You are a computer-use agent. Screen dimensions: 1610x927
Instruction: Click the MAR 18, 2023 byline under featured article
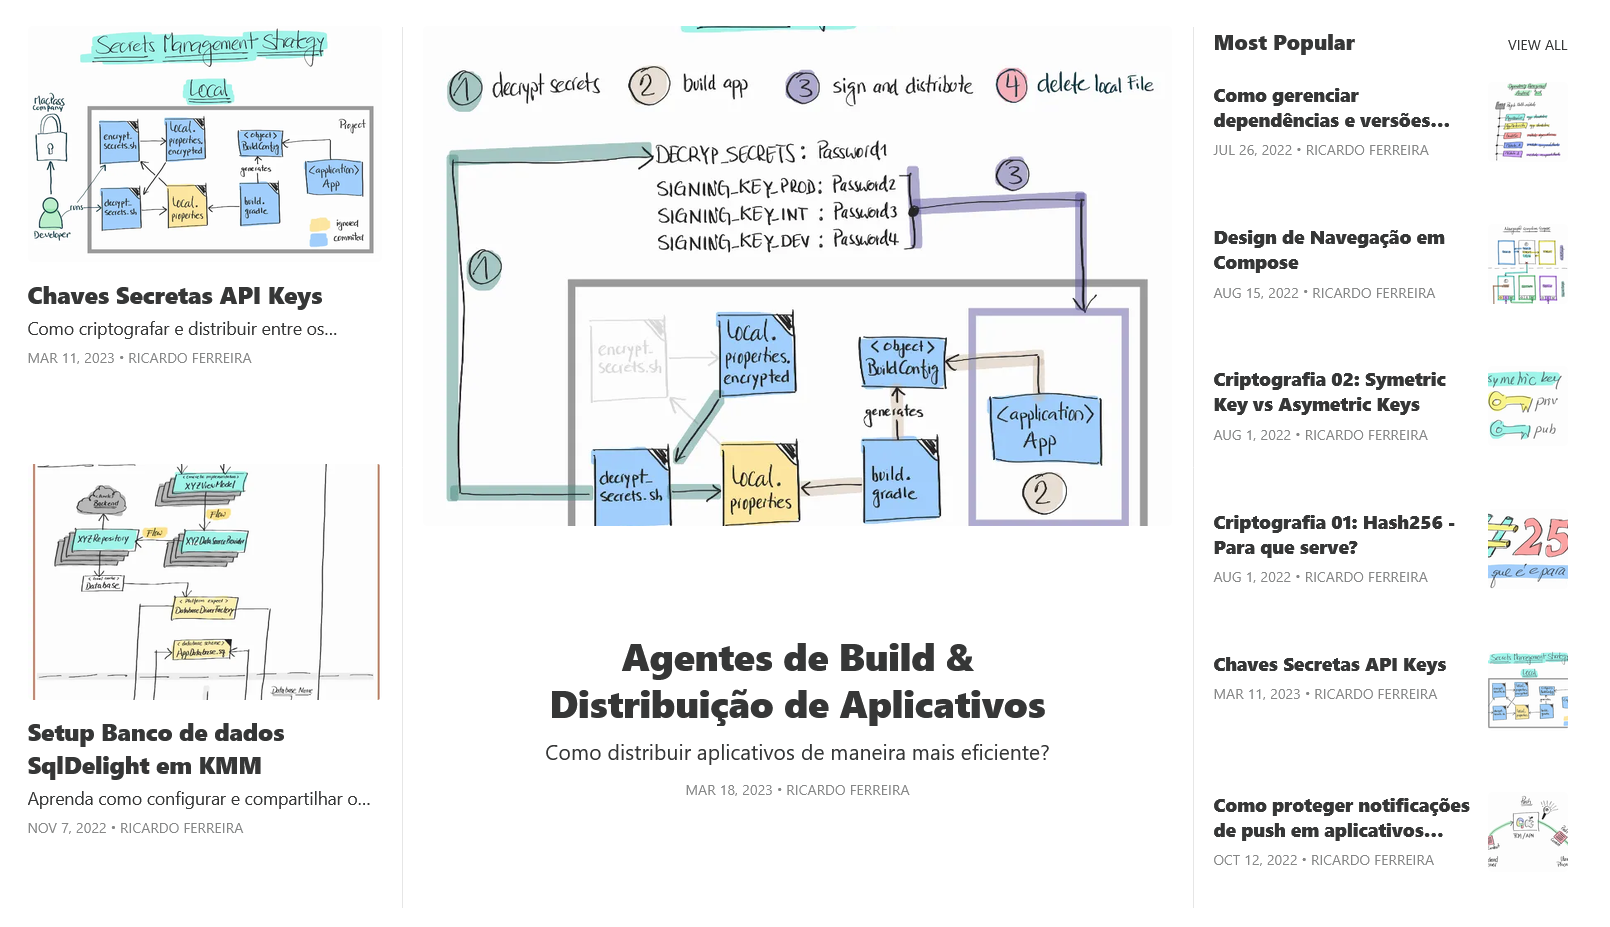click(797, 790)
